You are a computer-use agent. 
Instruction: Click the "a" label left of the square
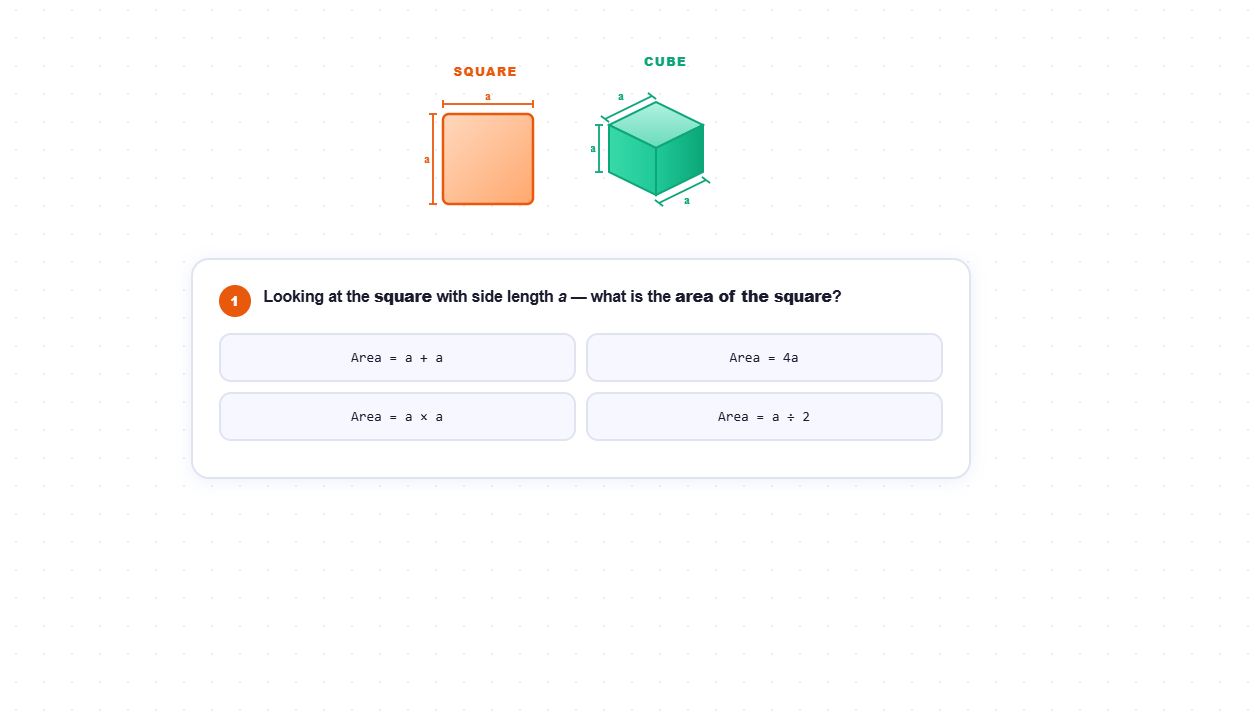[x=426, y=159]
